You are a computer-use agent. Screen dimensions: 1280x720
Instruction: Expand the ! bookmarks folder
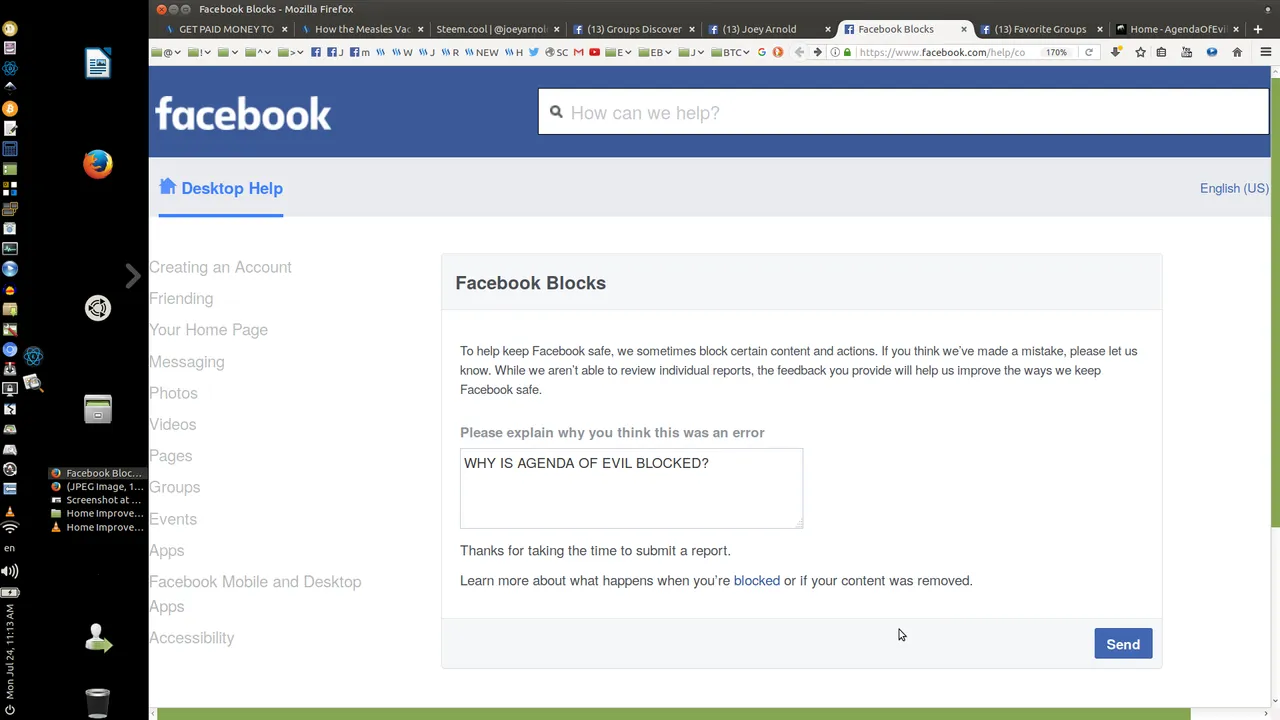pyautogui.click(x=200, y=52)
